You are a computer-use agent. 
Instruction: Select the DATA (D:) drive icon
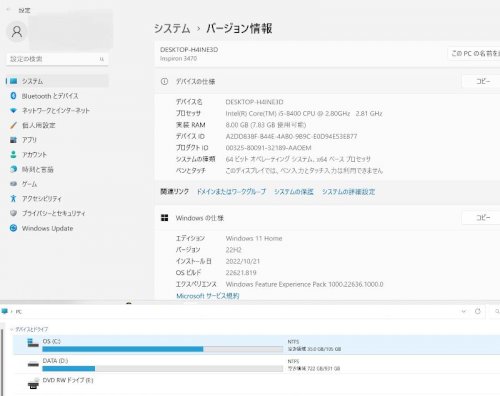point(33,364)
